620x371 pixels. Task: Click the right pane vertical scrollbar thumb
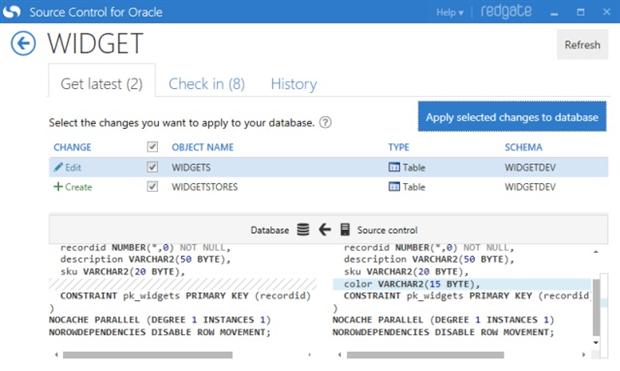596,307
